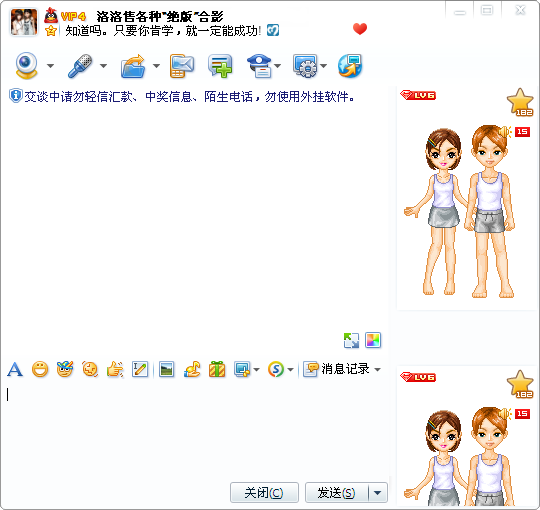Toggle the QQ Show panel expand icon
540x510 pixels.
[x=351, y=340]
